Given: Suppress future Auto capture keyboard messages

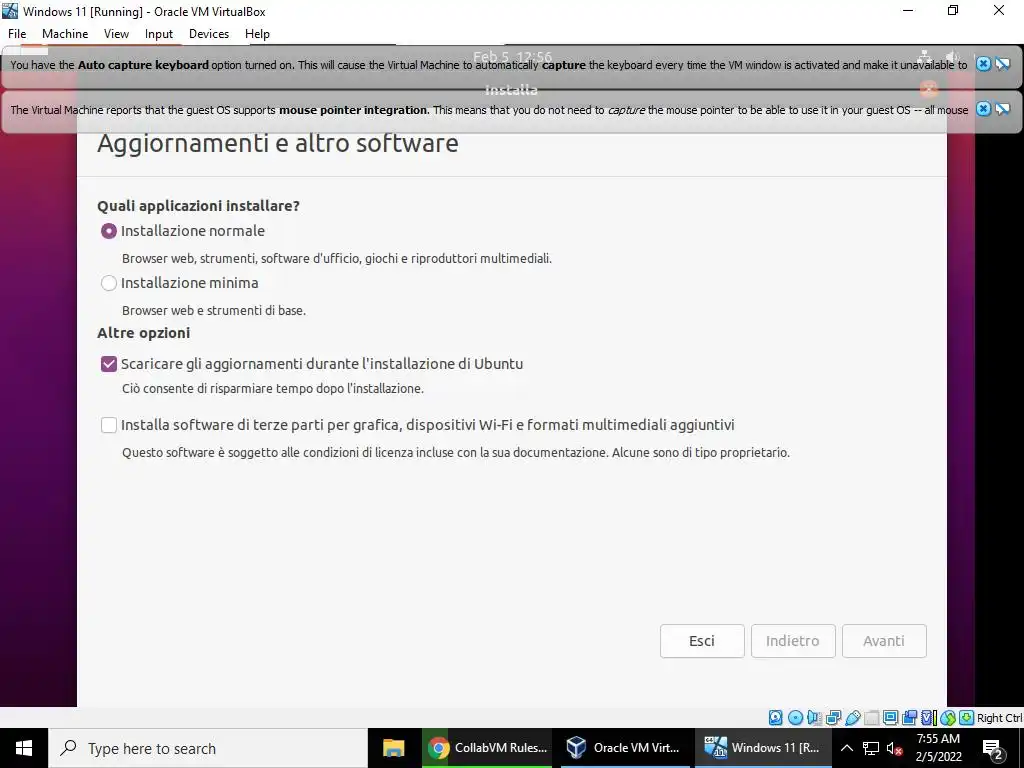Looking at the screenshot, I should [1003, 63].
